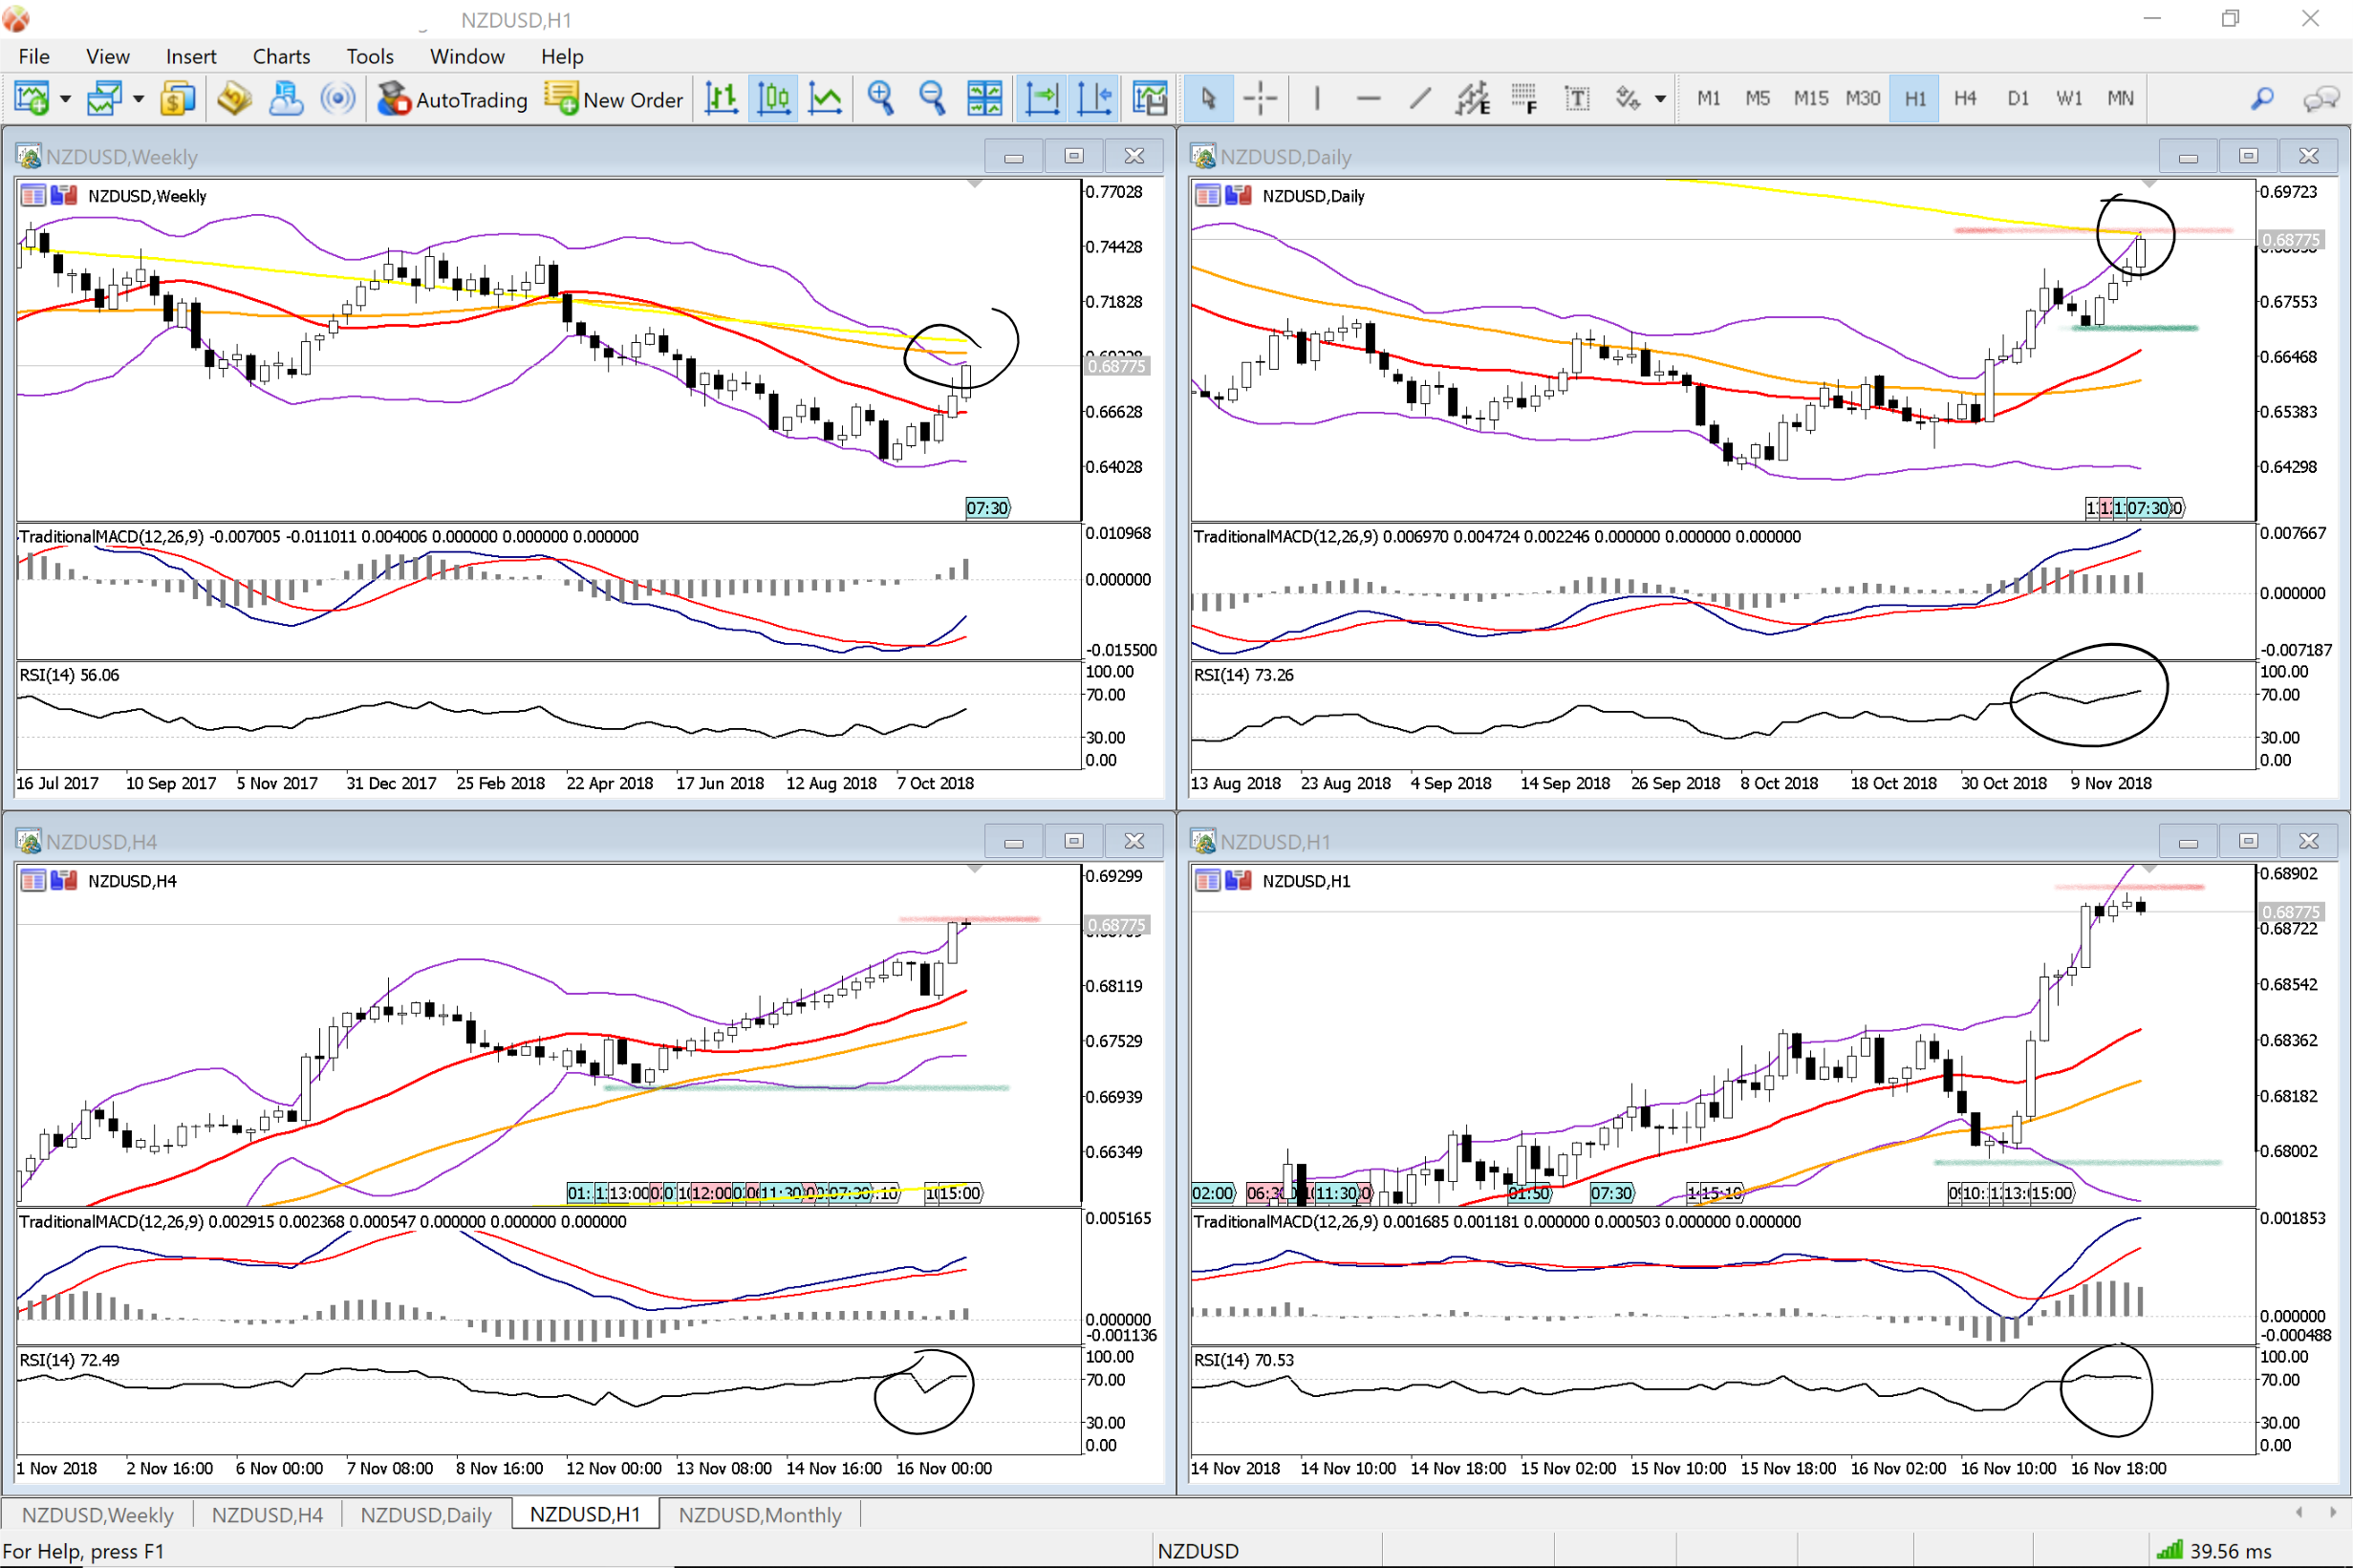Screen dimensions: 2353x1568
Task: Select the Fibonacci retracement tool
Action: click(x=1524, y=98)
